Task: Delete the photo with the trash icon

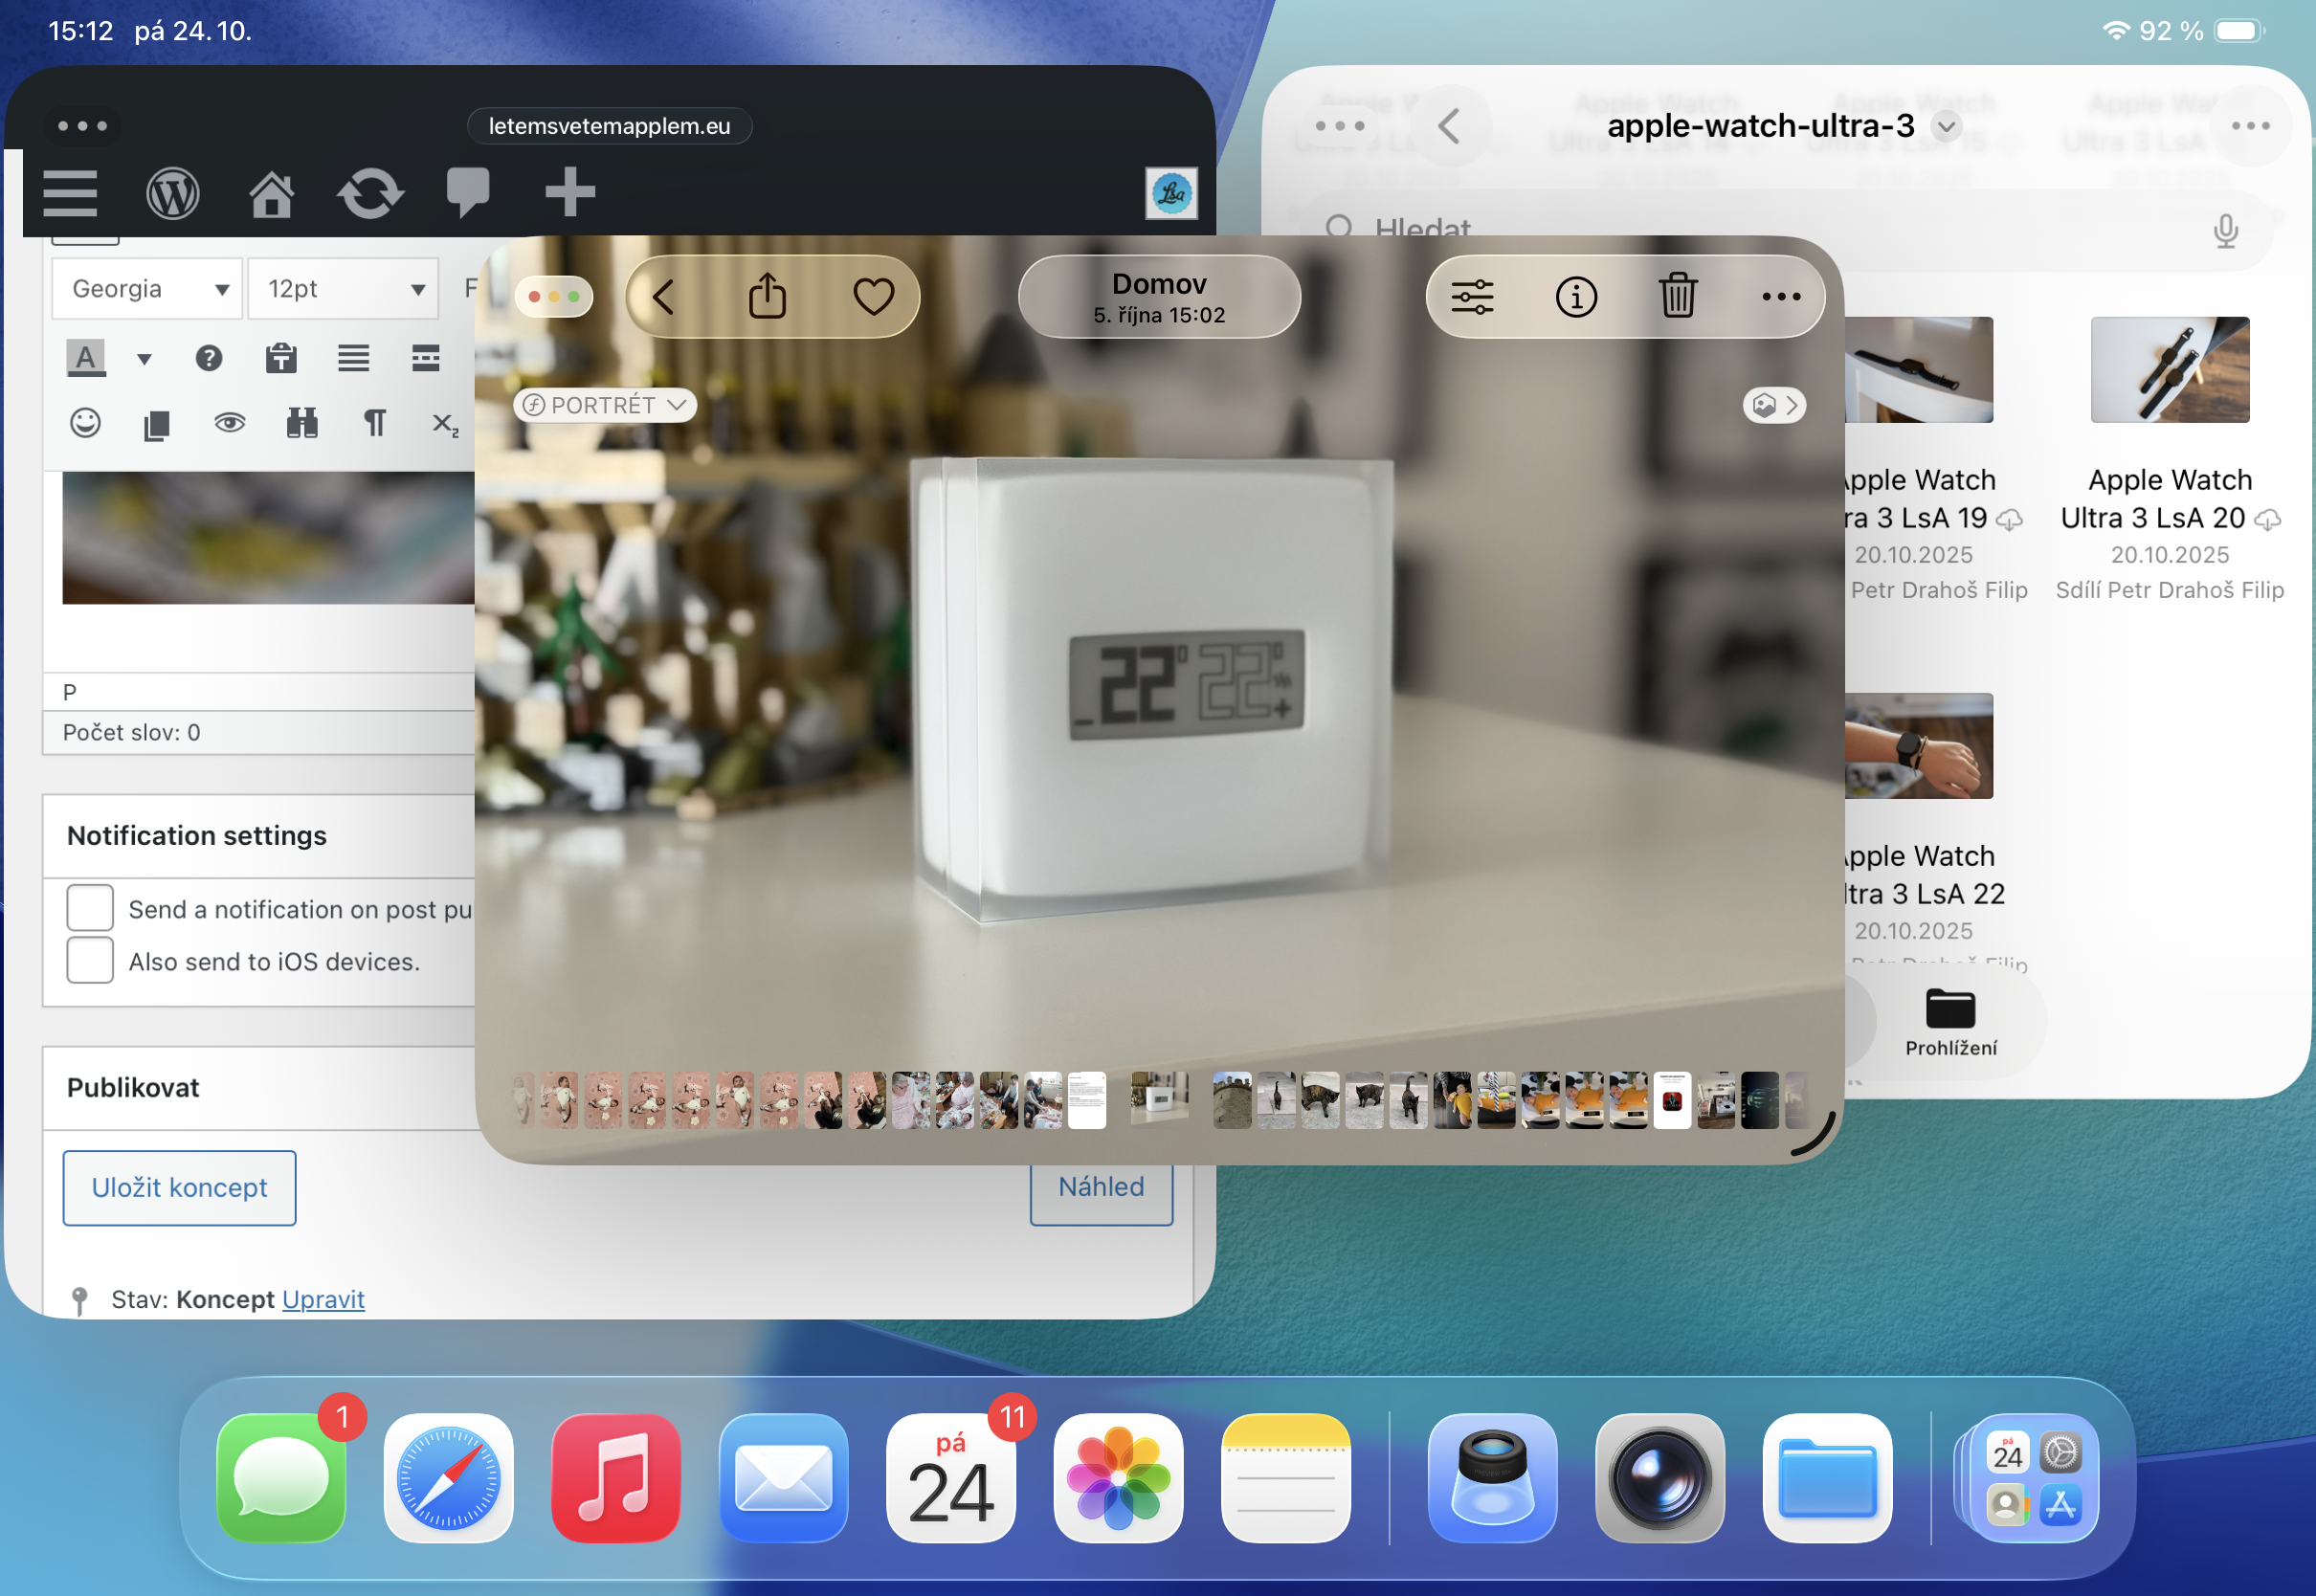Action: click(1678, 296)
